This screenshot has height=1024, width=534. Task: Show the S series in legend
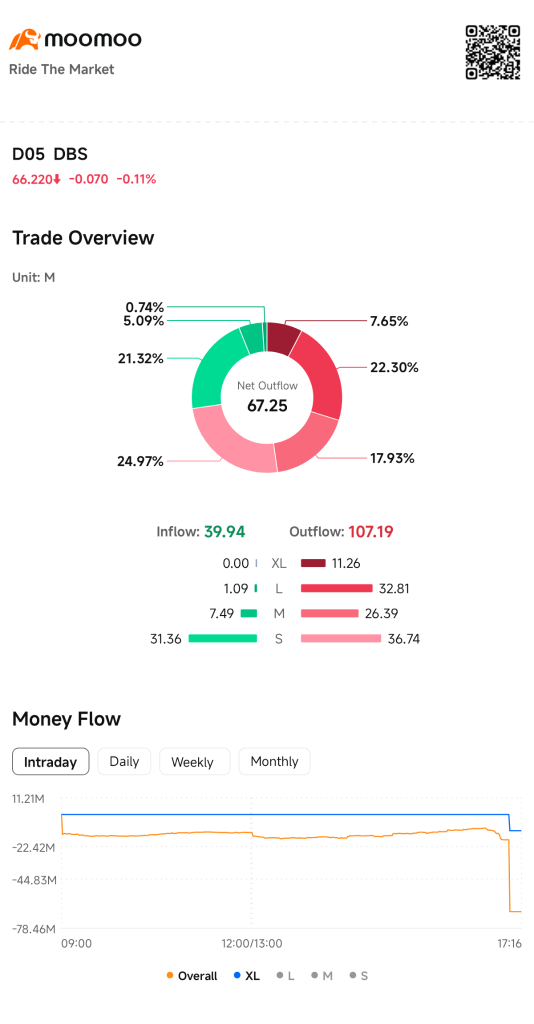359,976
